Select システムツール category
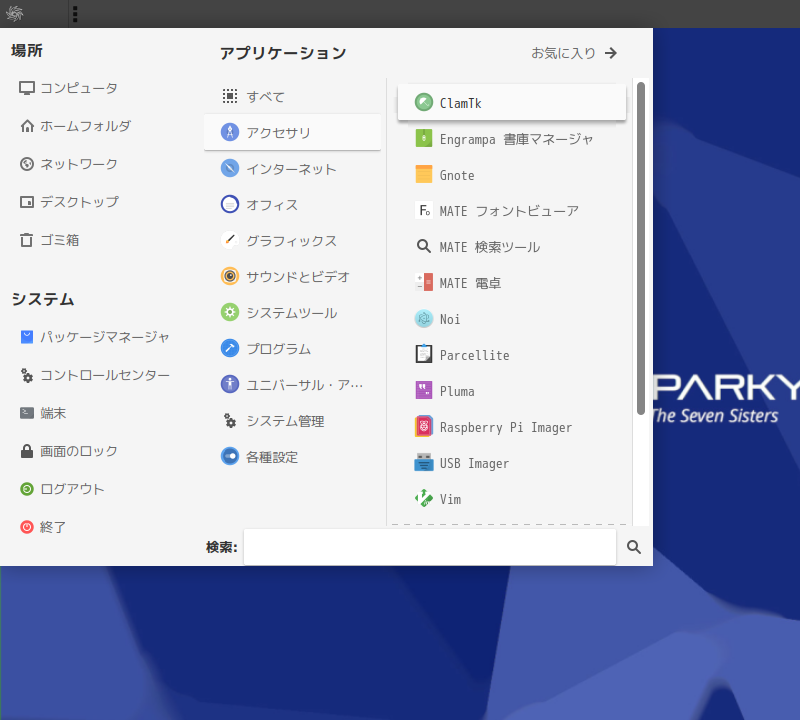 pos(292,313)
